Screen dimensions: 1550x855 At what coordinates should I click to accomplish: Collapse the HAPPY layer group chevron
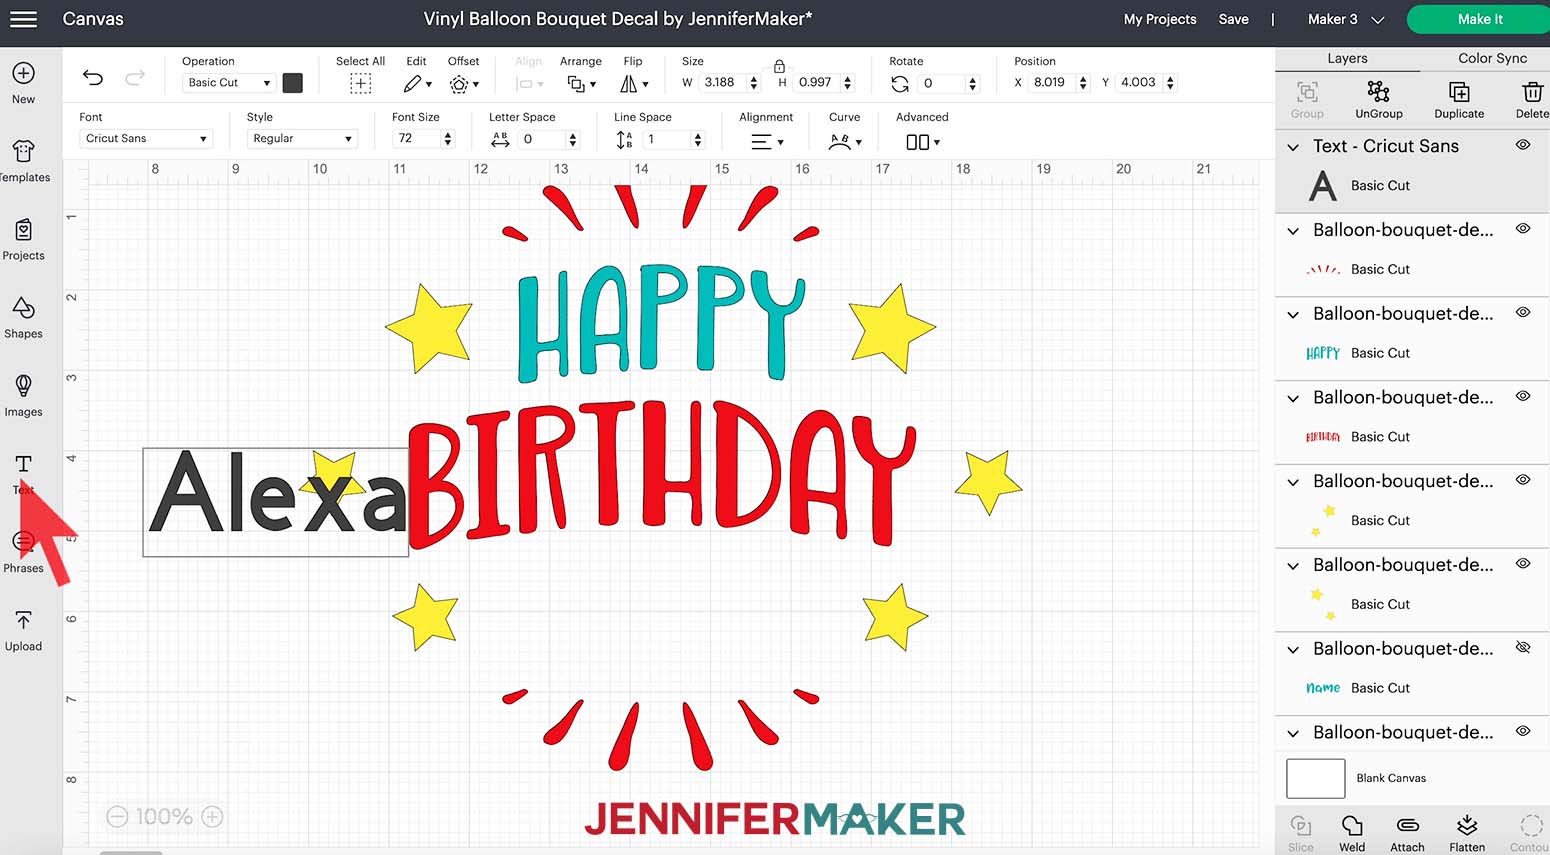tap(1293, 314)
